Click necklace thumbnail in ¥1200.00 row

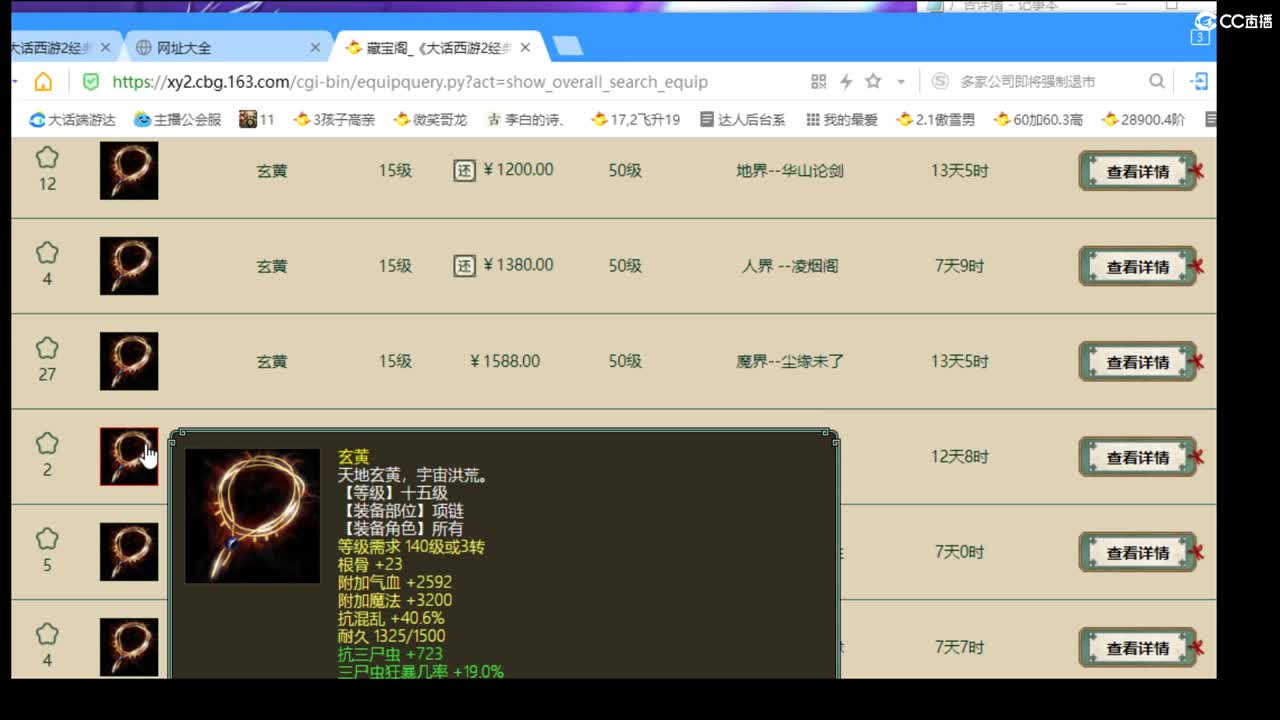[x=129, y=170]
